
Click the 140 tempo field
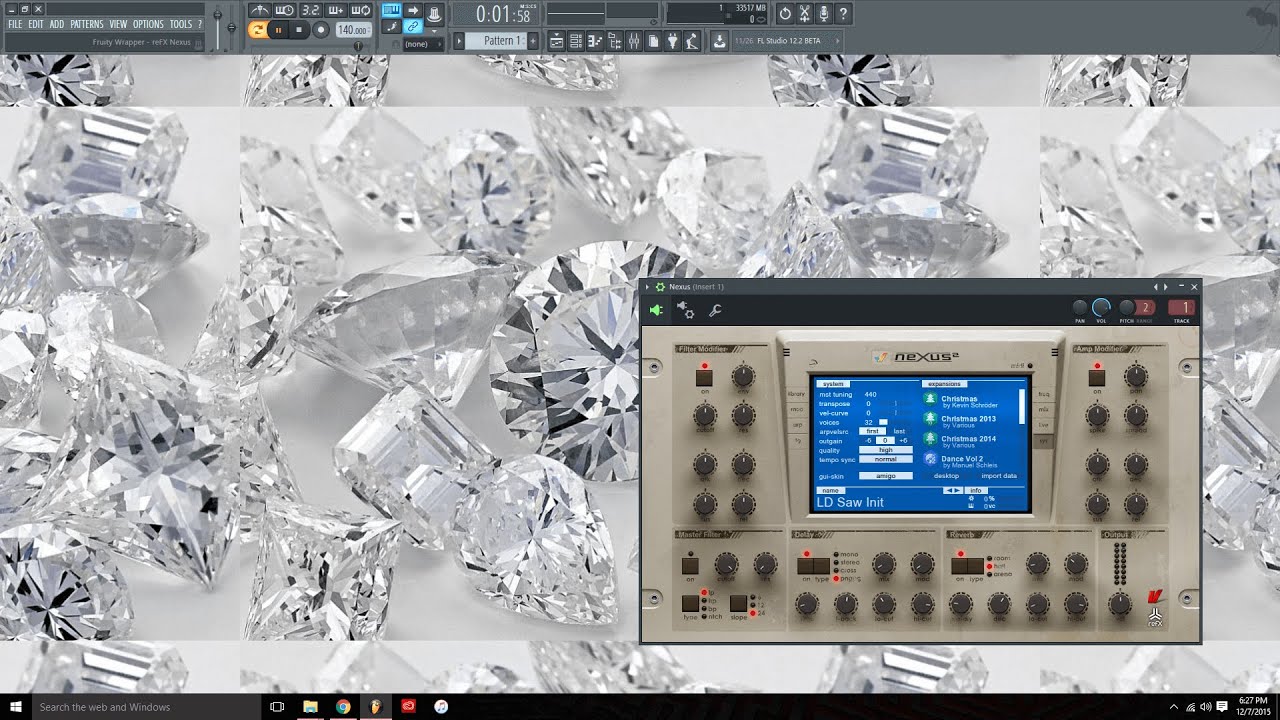[x=353, y=30]
